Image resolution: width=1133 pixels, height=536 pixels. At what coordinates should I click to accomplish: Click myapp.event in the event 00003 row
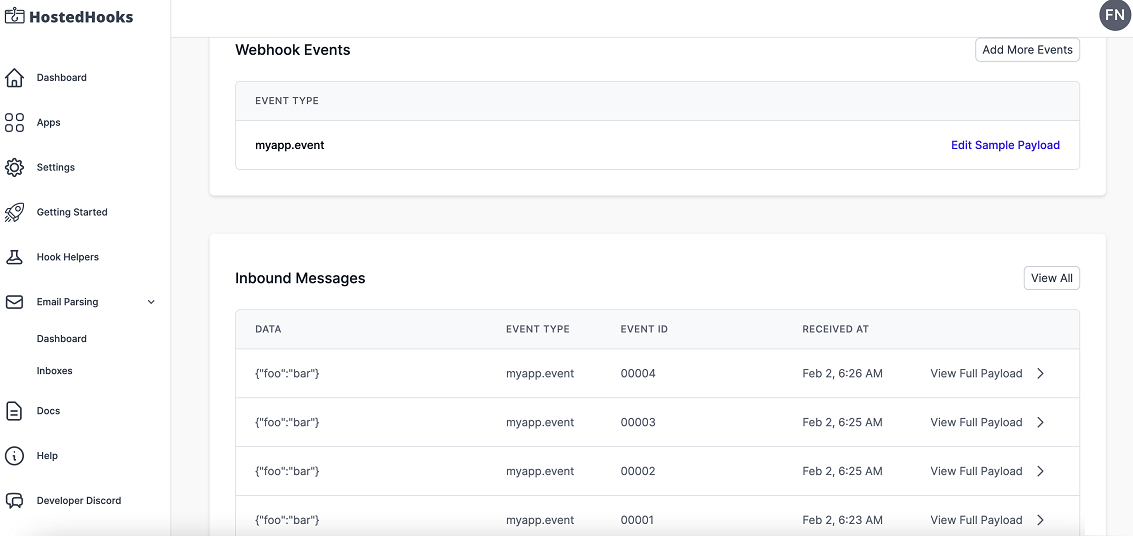[540, 423]
